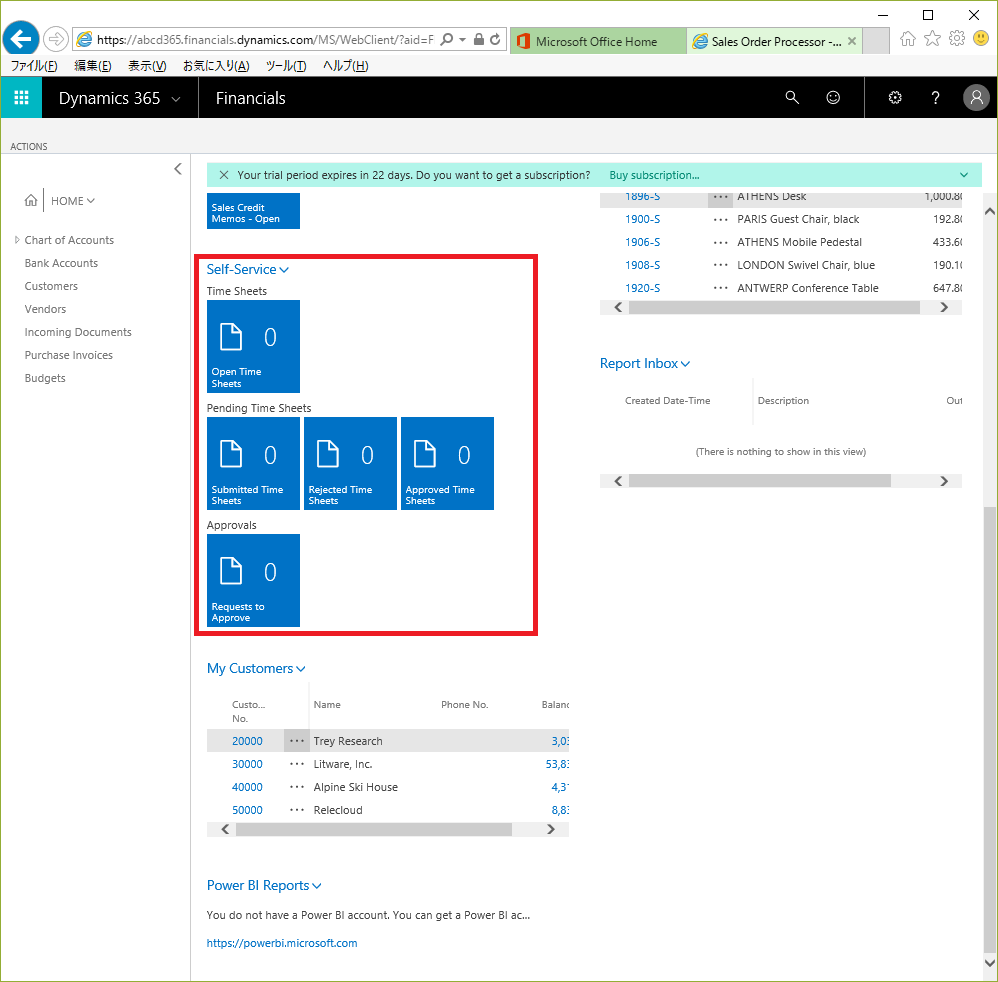Open customer number 20000

point(247,741)
